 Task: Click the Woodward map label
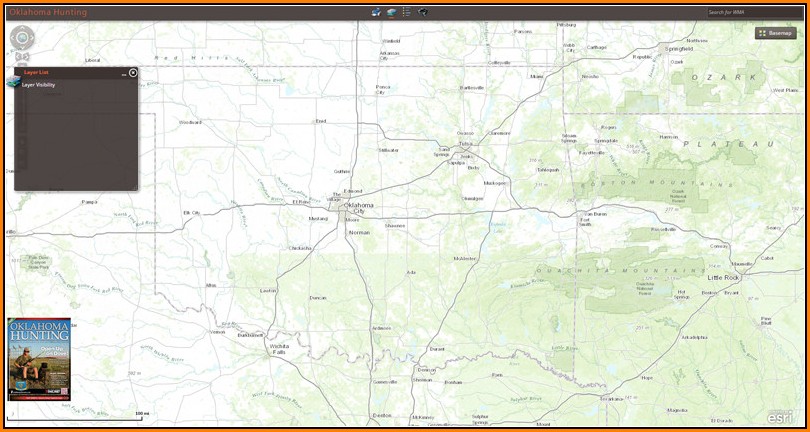point(190,122)
